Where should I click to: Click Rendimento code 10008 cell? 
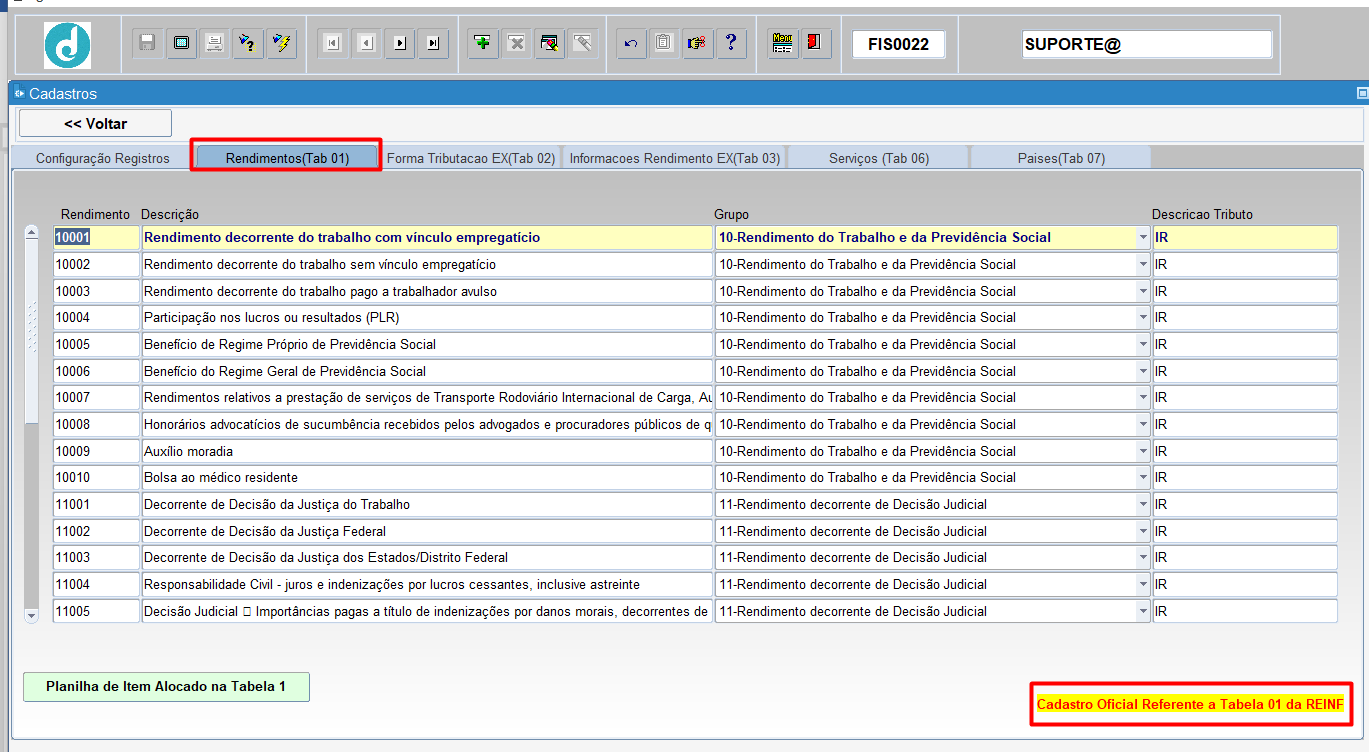click(x=96, y=425)
